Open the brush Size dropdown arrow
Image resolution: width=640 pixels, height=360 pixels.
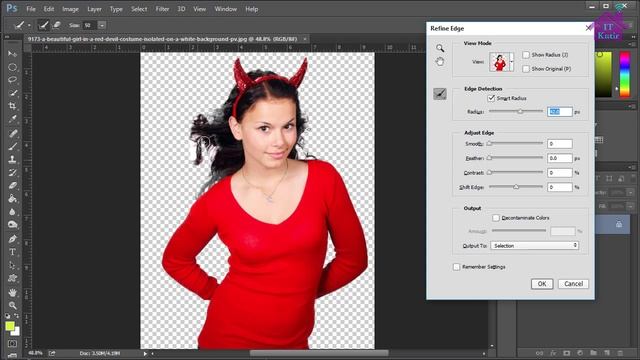tap(102, 25)
